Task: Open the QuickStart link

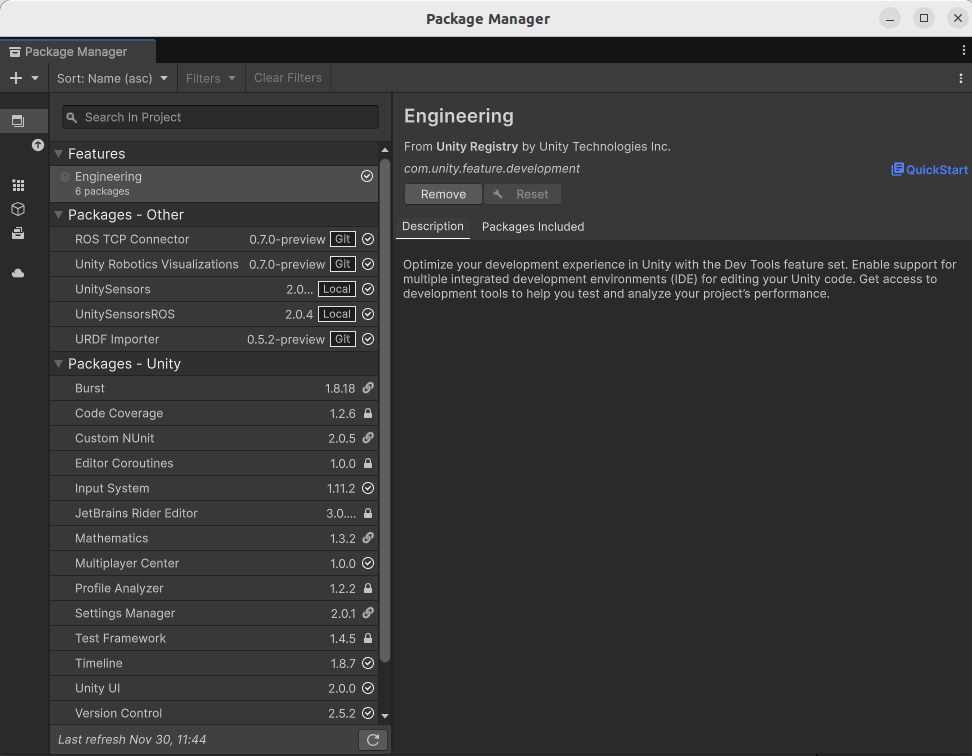Action: point(928,169)
